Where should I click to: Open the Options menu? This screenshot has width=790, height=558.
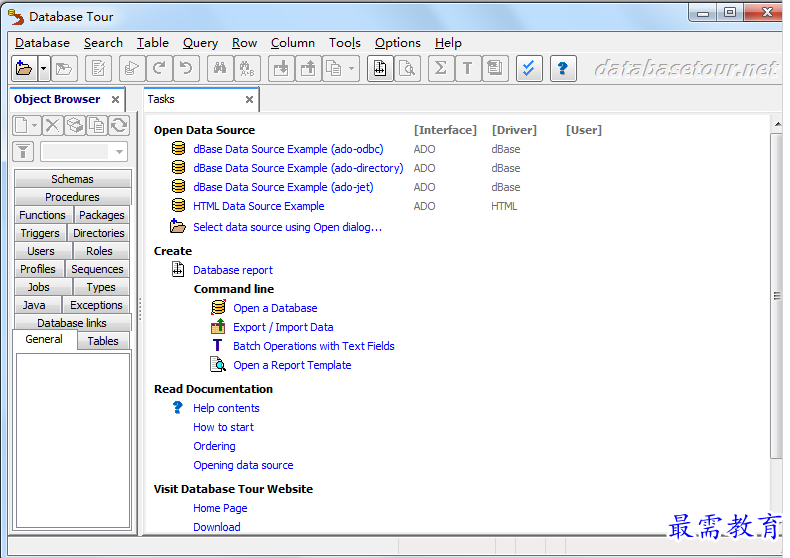[398, 43]
